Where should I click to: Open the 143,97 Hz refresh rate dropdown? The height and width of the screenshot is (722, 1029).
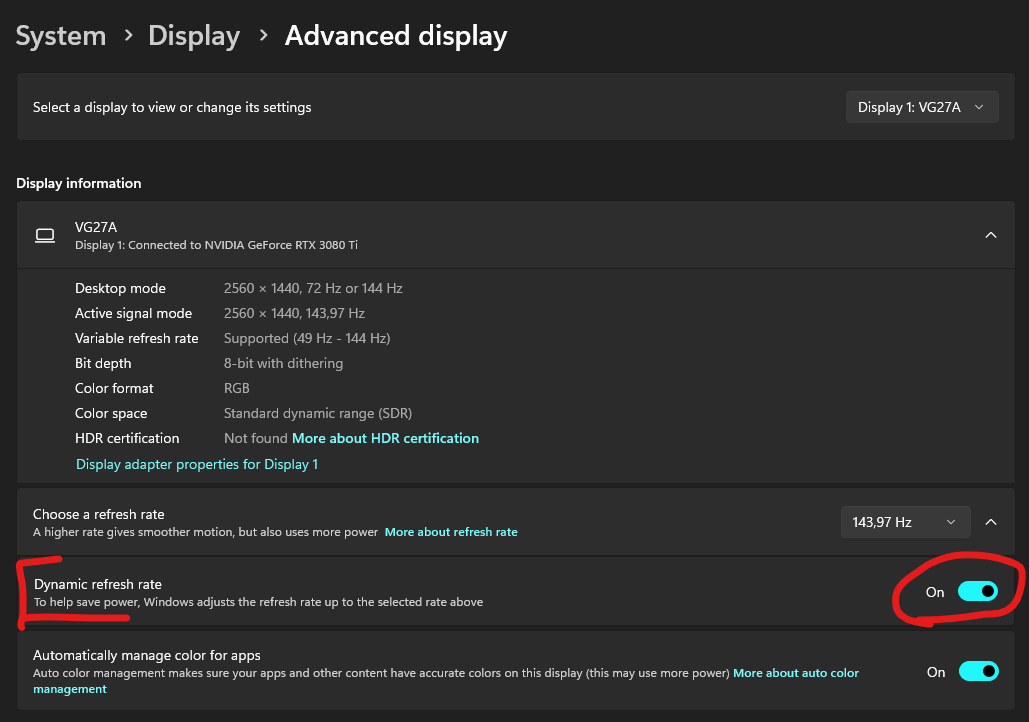(905, 522)
